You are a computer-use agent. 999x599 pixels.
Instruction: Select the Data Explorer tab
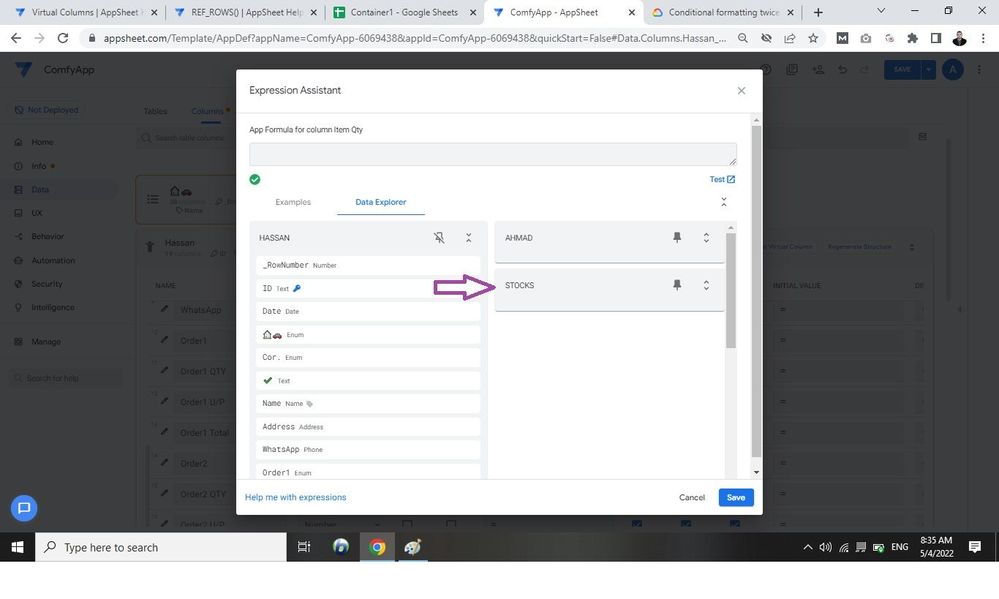point(380,202)
